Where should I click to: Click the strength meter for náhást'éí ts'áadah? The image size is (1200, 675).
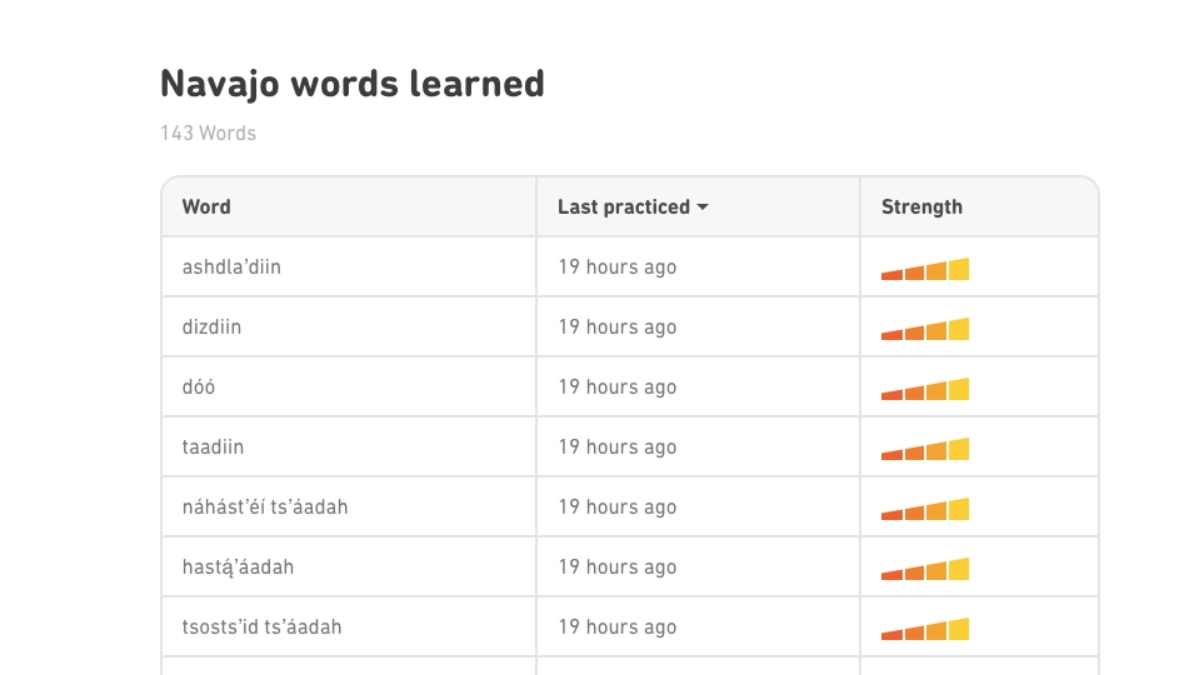(925, 507)
